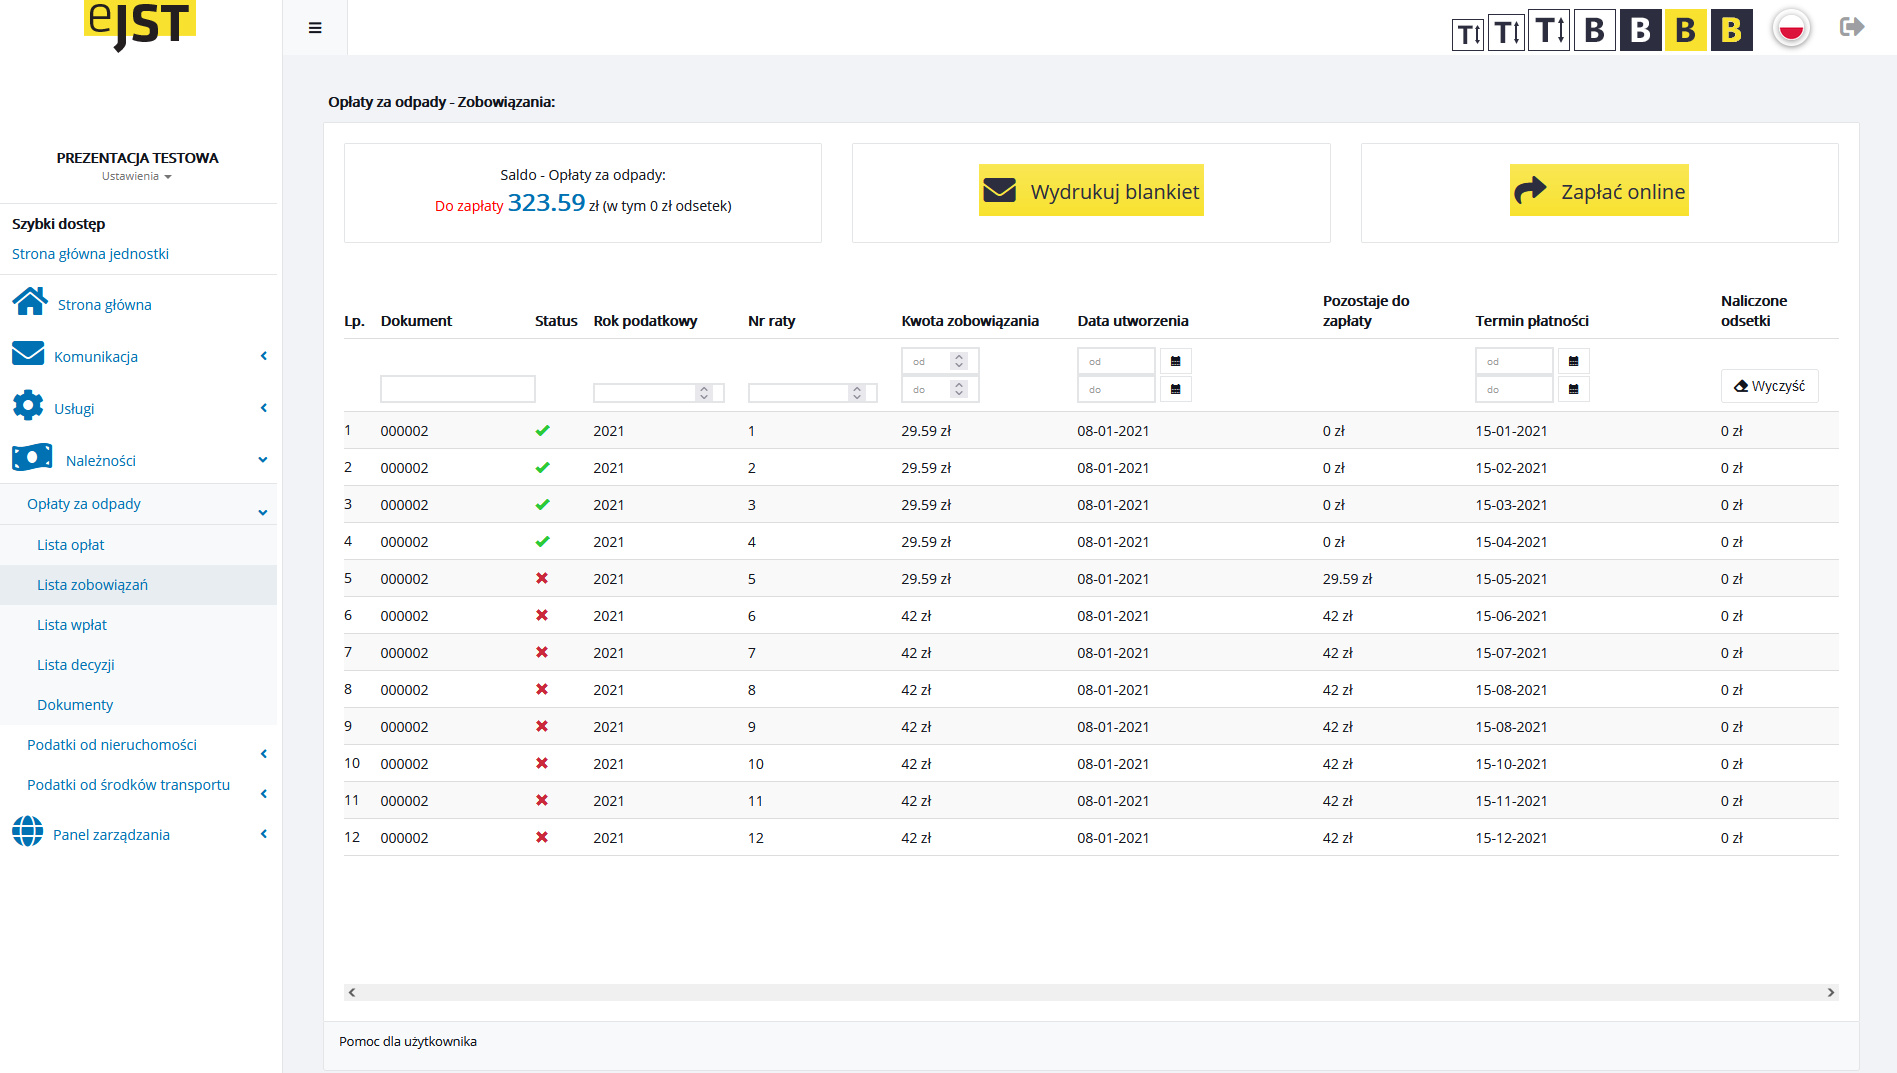Select the smallest text size icon

(x=1467, y=34)
